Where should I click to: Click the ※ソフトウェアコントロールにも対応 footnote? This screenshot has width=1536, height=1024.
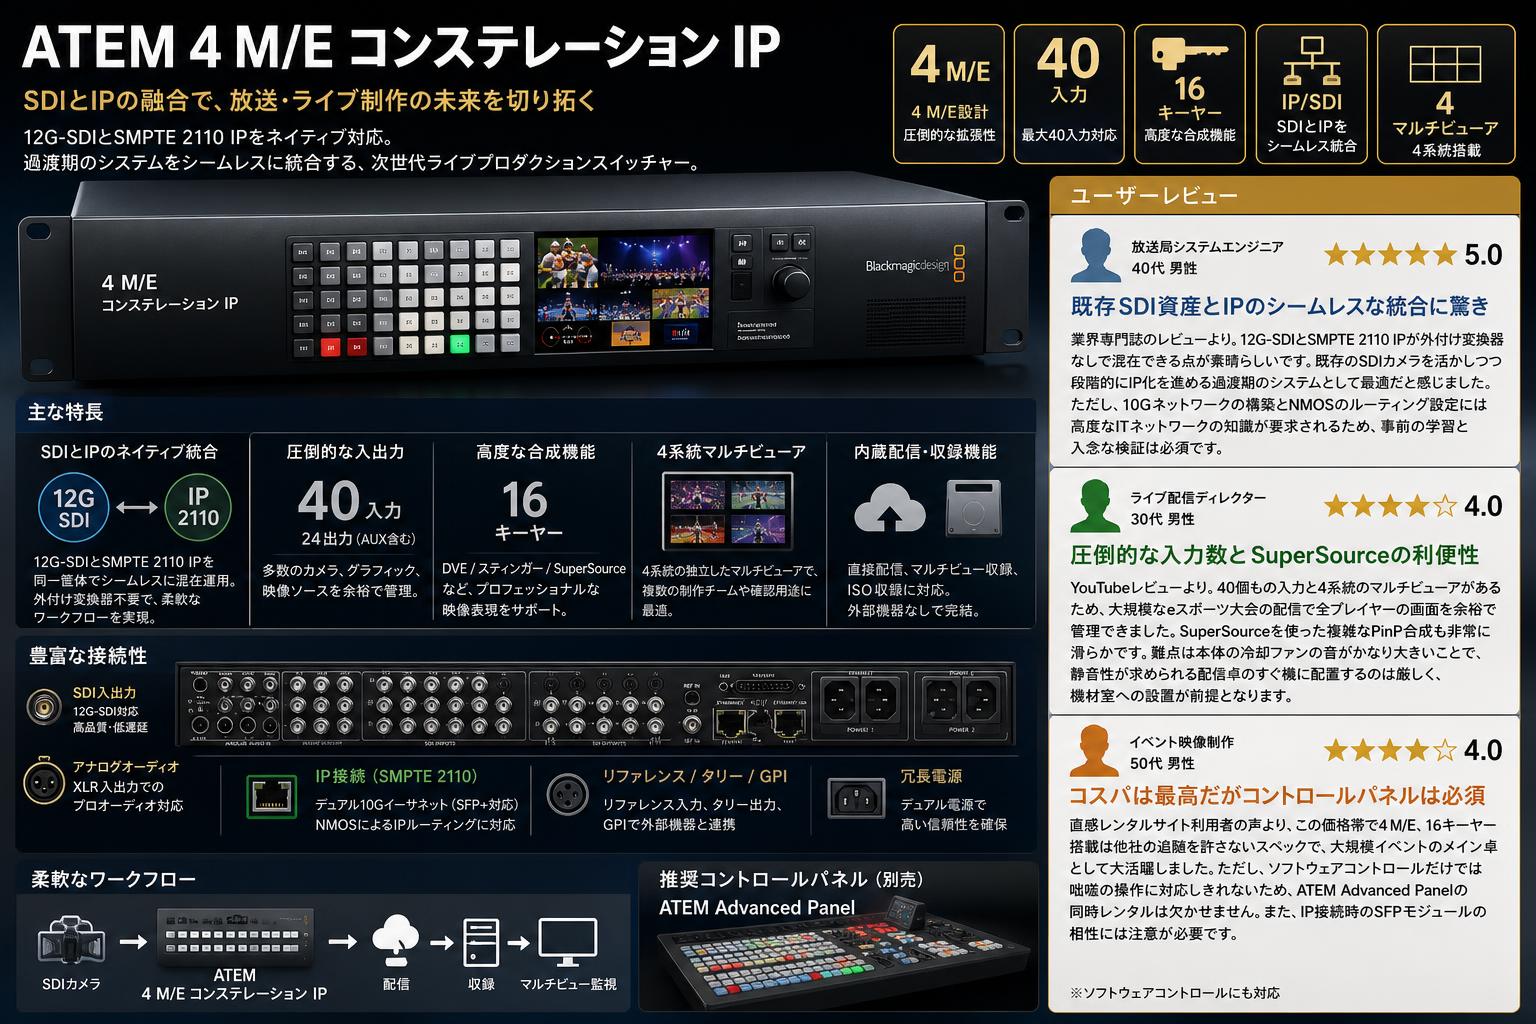(x=1174, y=993)
